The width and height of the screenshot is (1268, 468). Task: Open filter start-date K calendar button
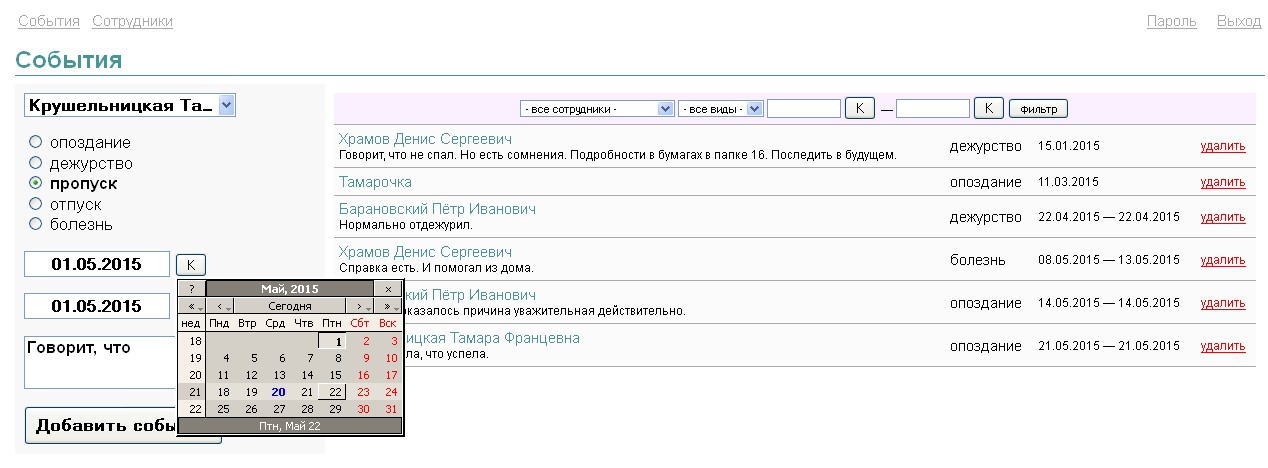pos(860,108)
